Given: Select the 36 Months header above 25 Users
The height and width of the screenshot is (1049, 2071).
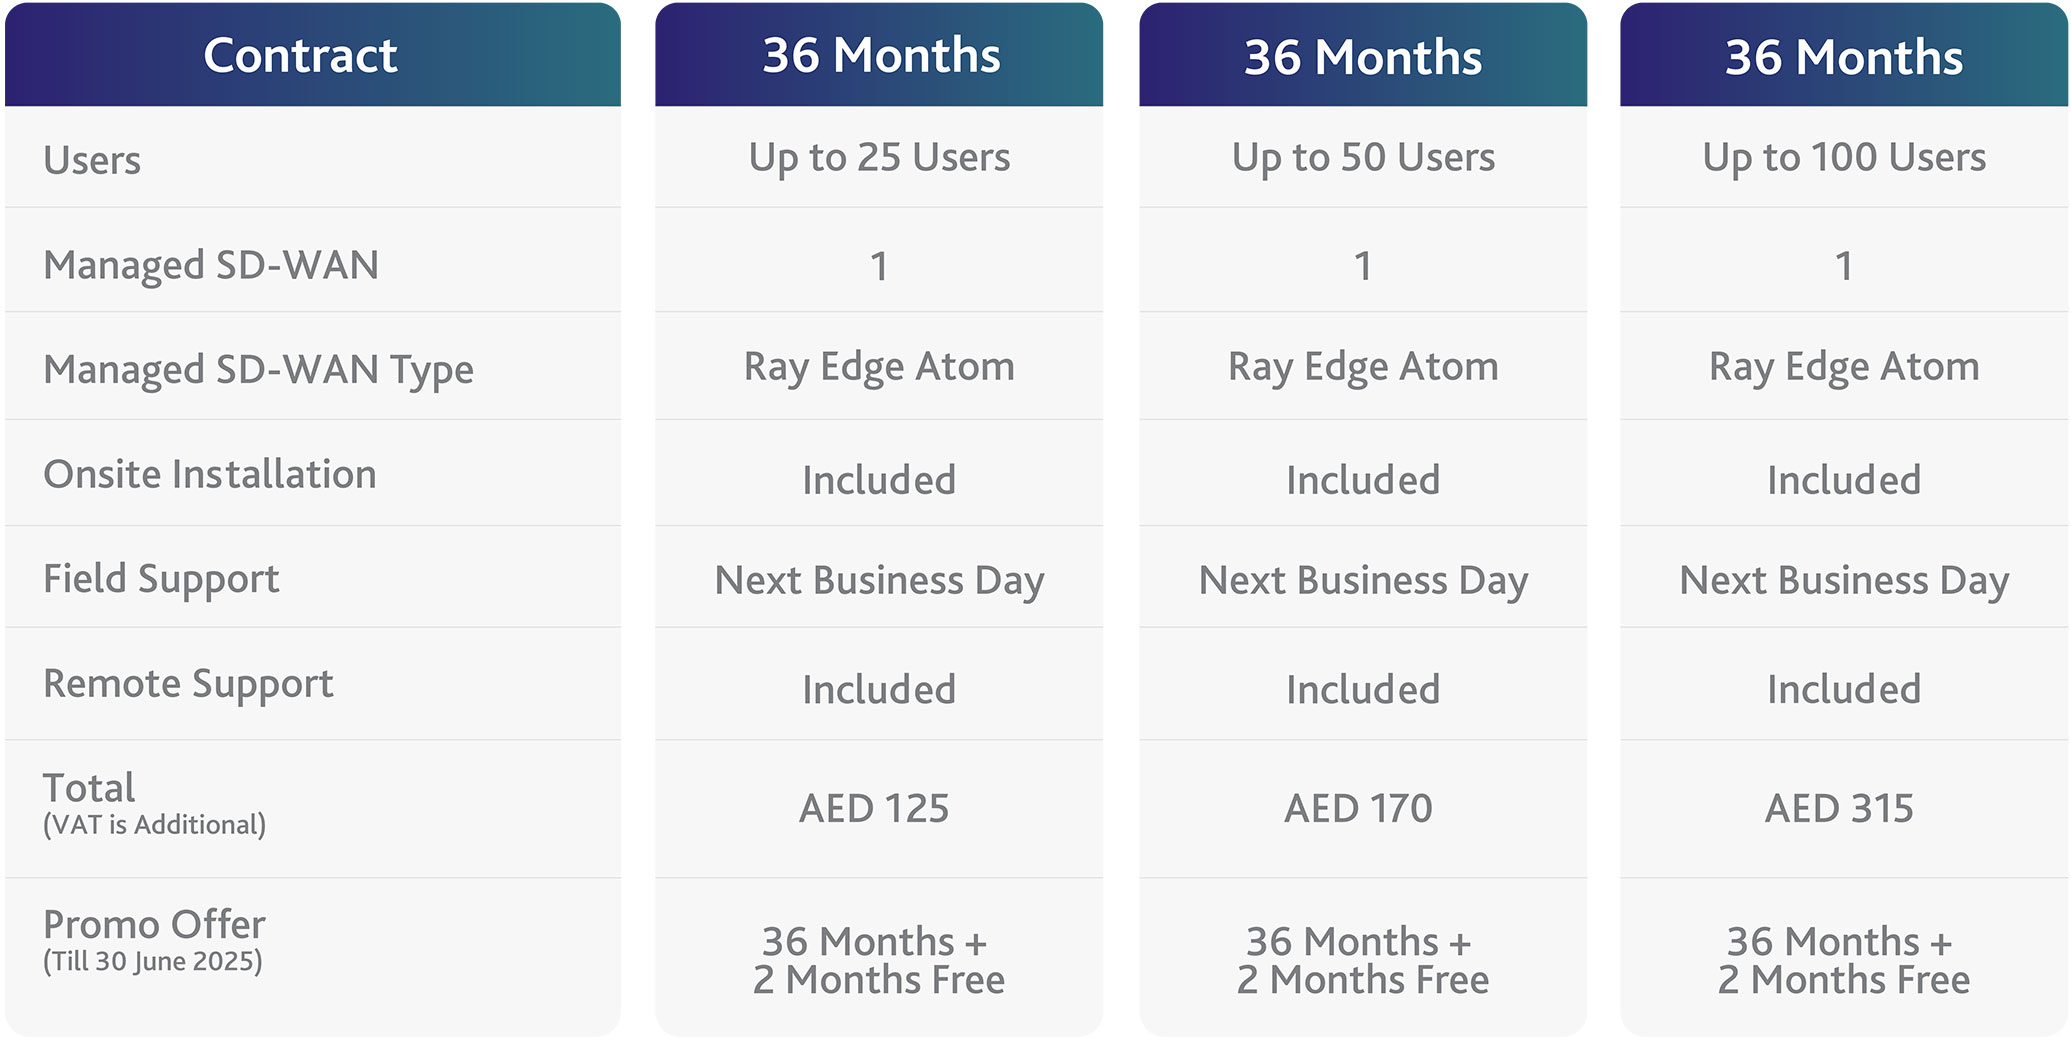Looking at the screenshot, I should tap(881, 56).
